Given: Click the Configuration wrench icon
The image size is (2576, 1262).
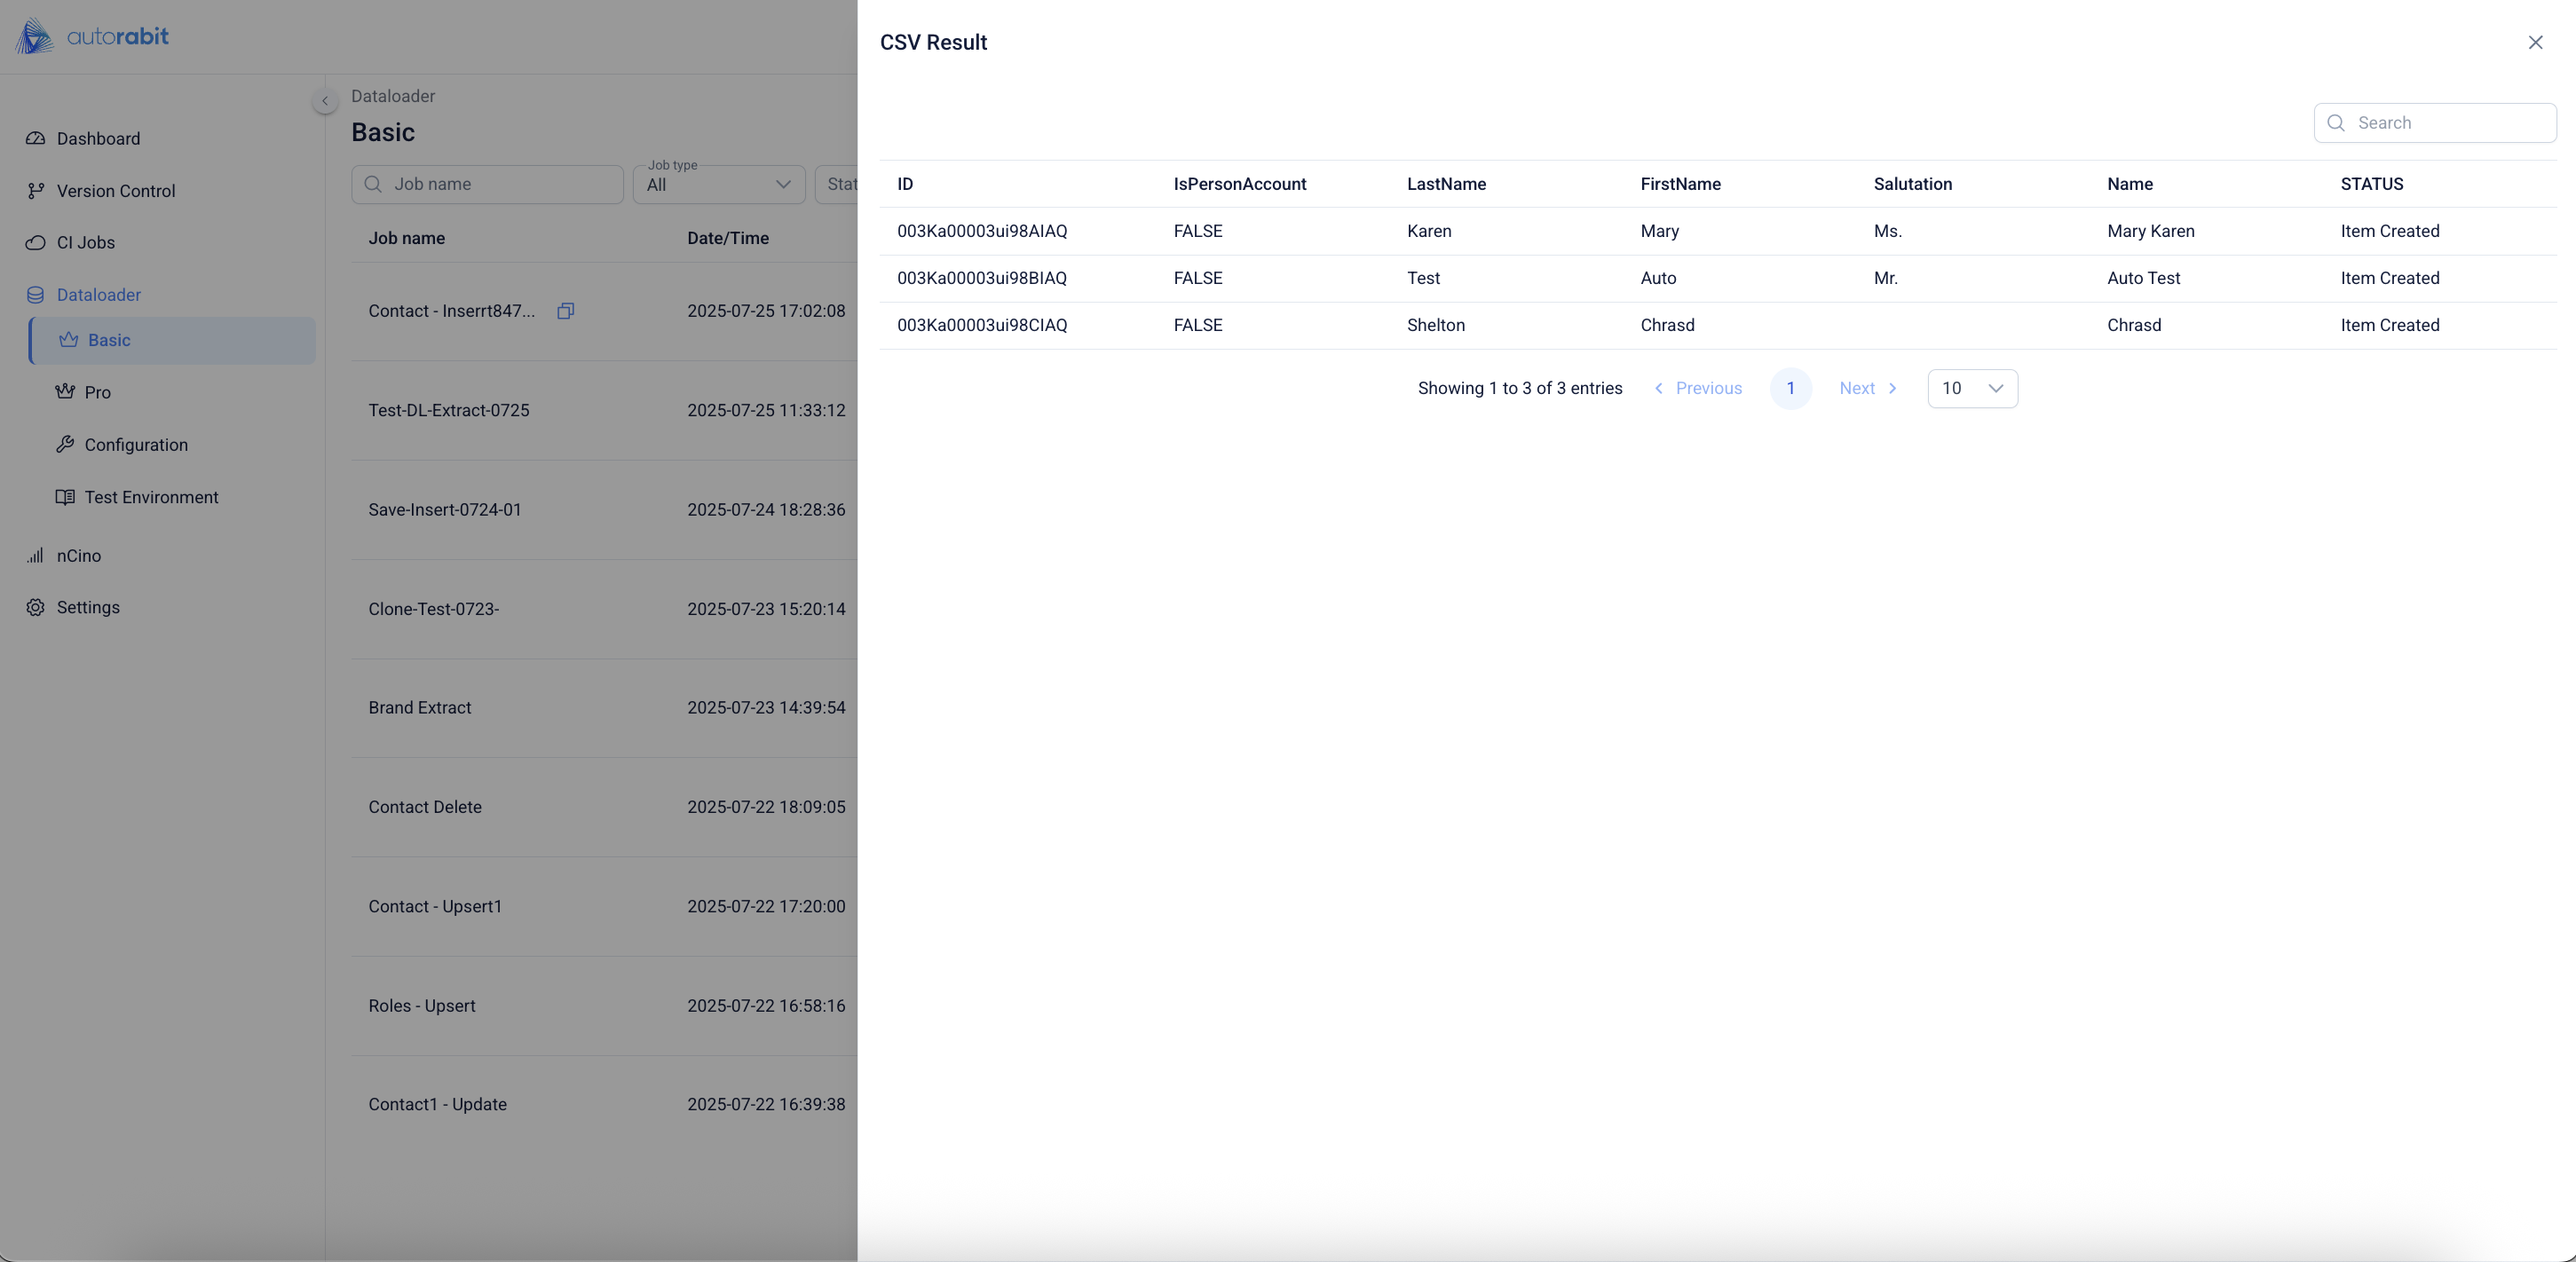Looking at the screenshot, I should (x=65, y=444).
